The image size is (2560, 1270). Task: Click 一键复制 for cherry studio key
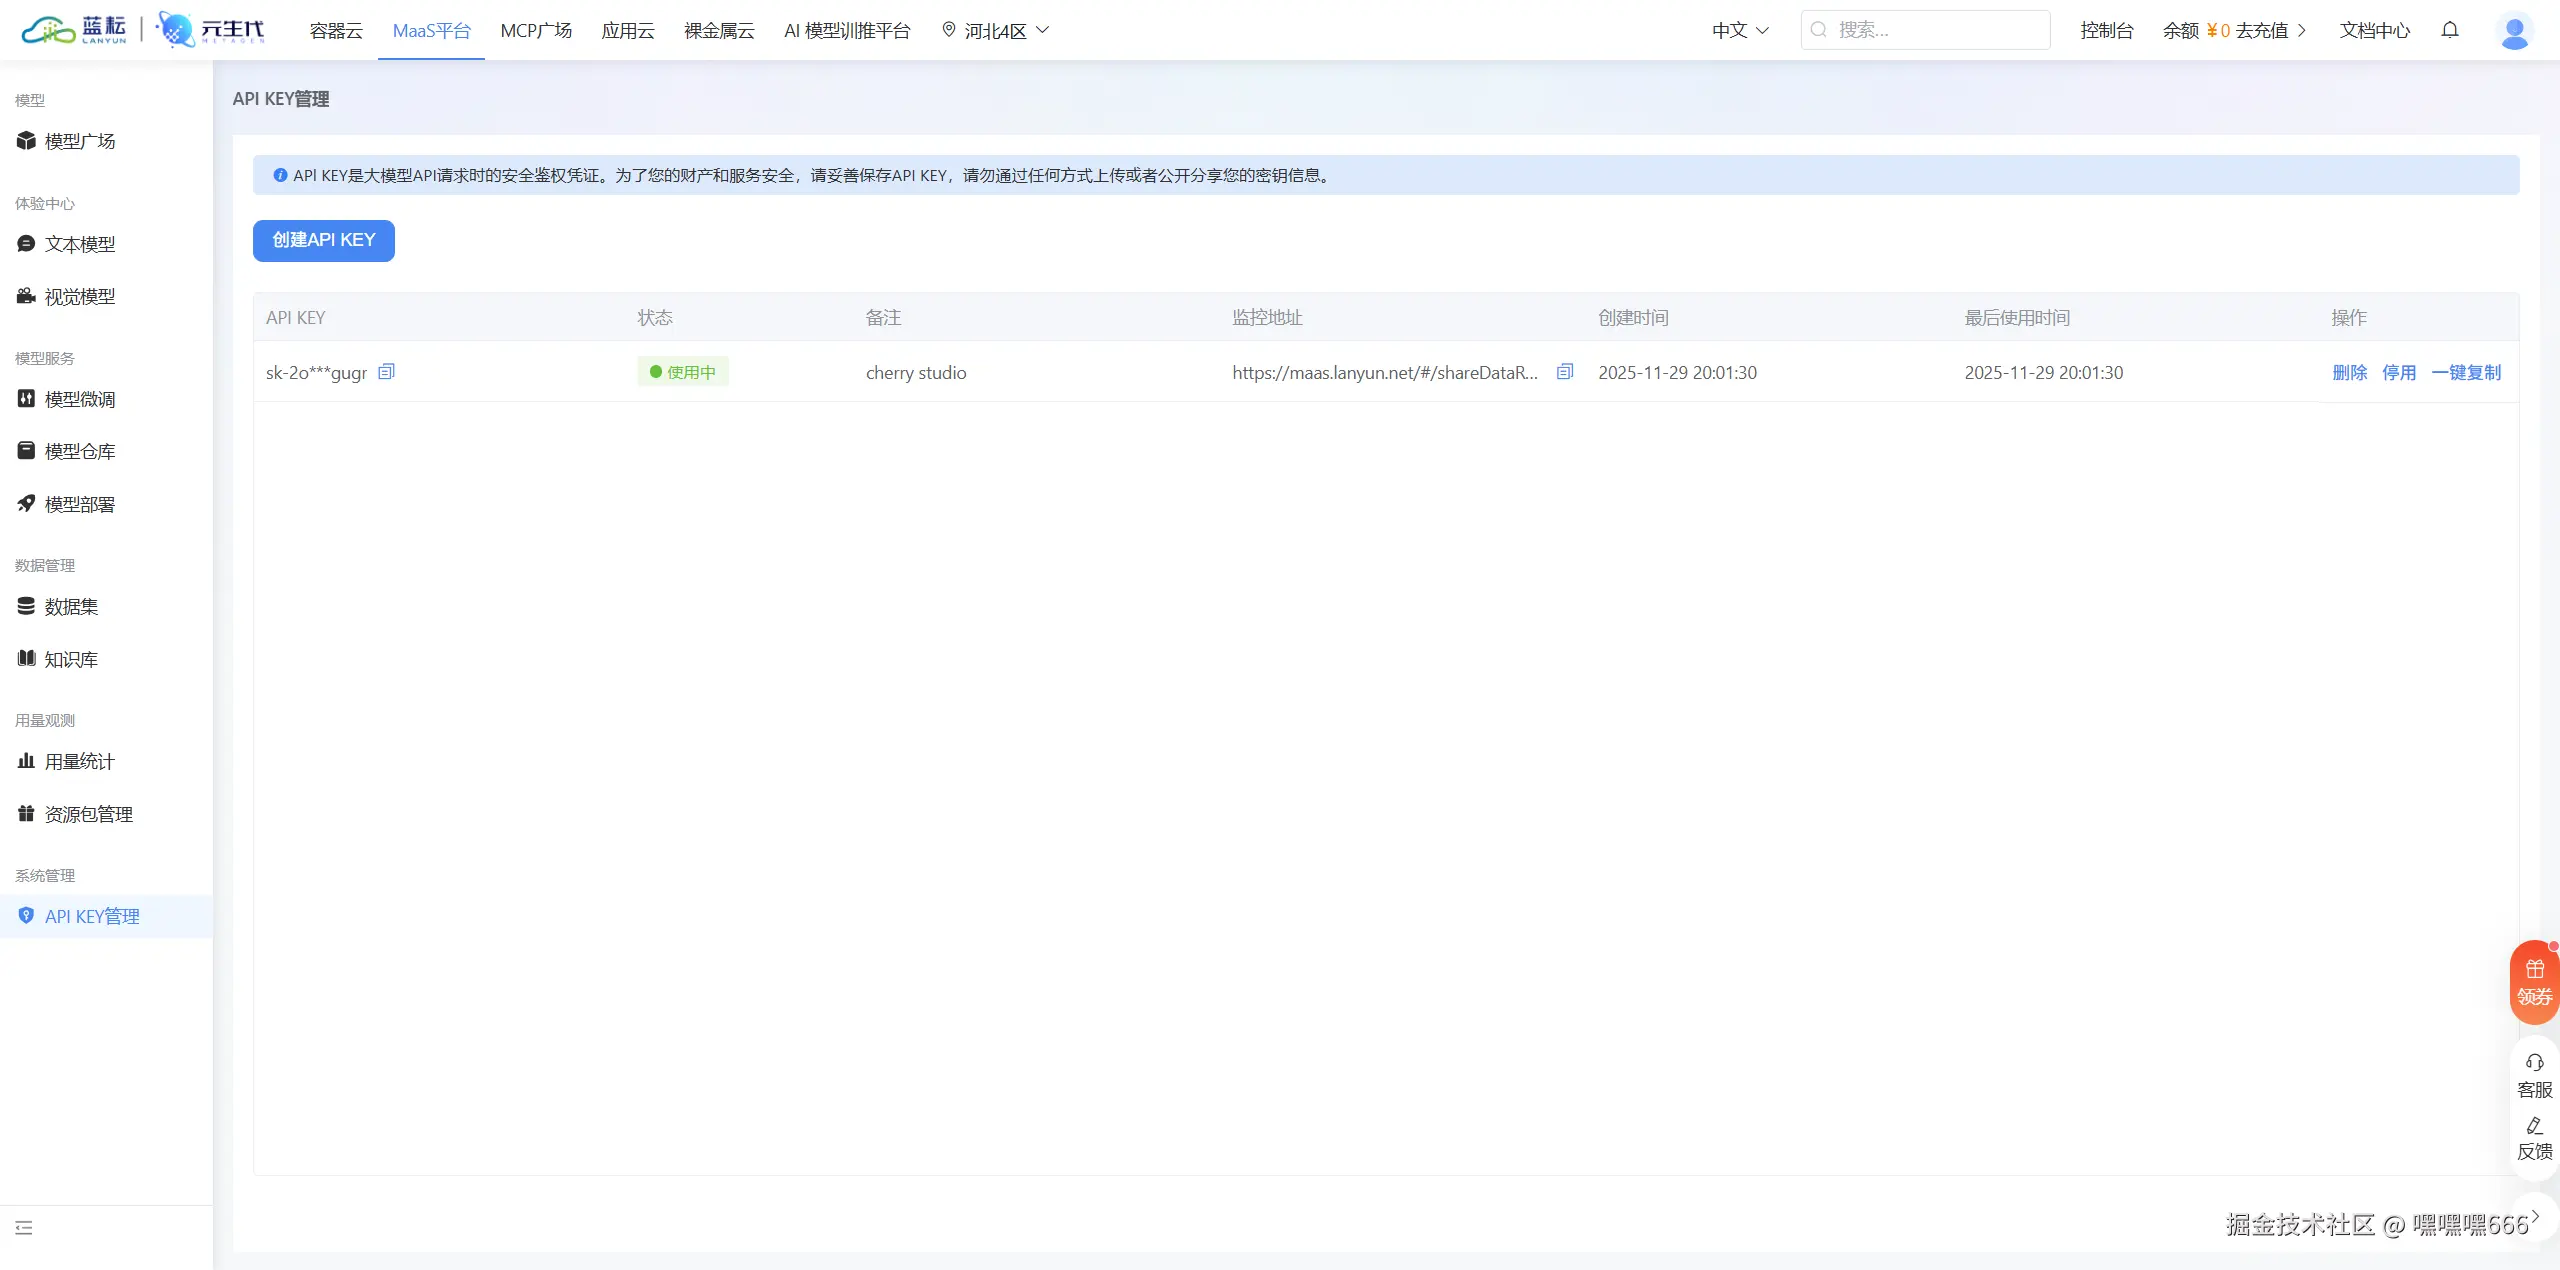pos(2465,373)
